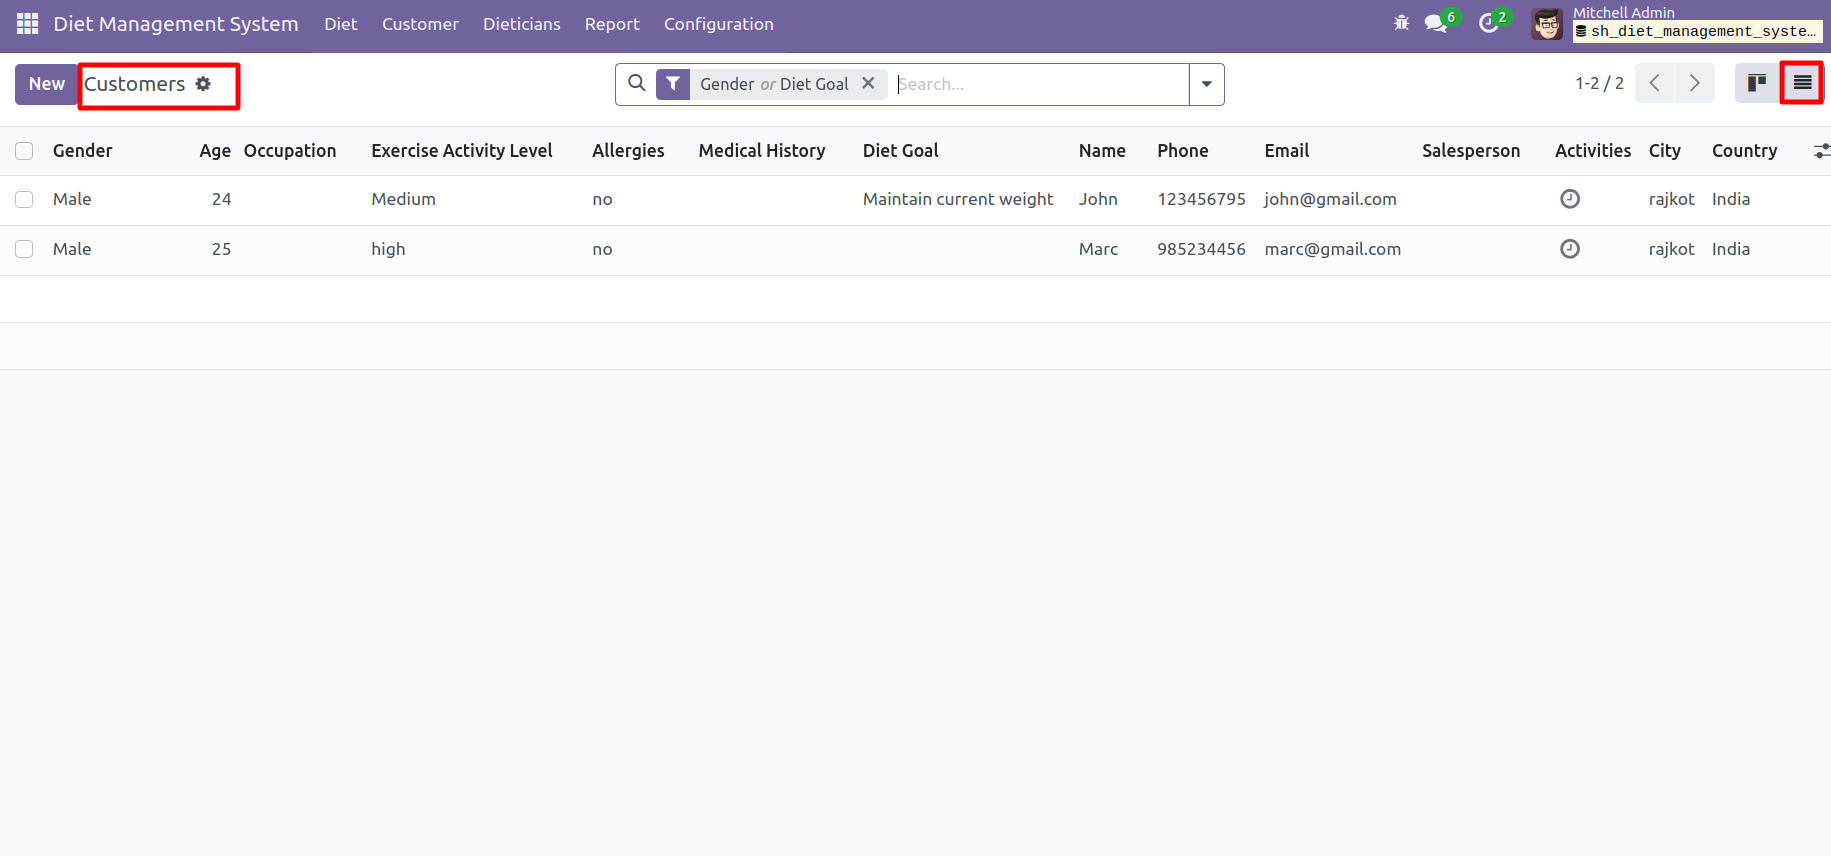Remove the Gender or Diet Goal filter
Screen dimensions: 1831x856
[x=868, y=84]
